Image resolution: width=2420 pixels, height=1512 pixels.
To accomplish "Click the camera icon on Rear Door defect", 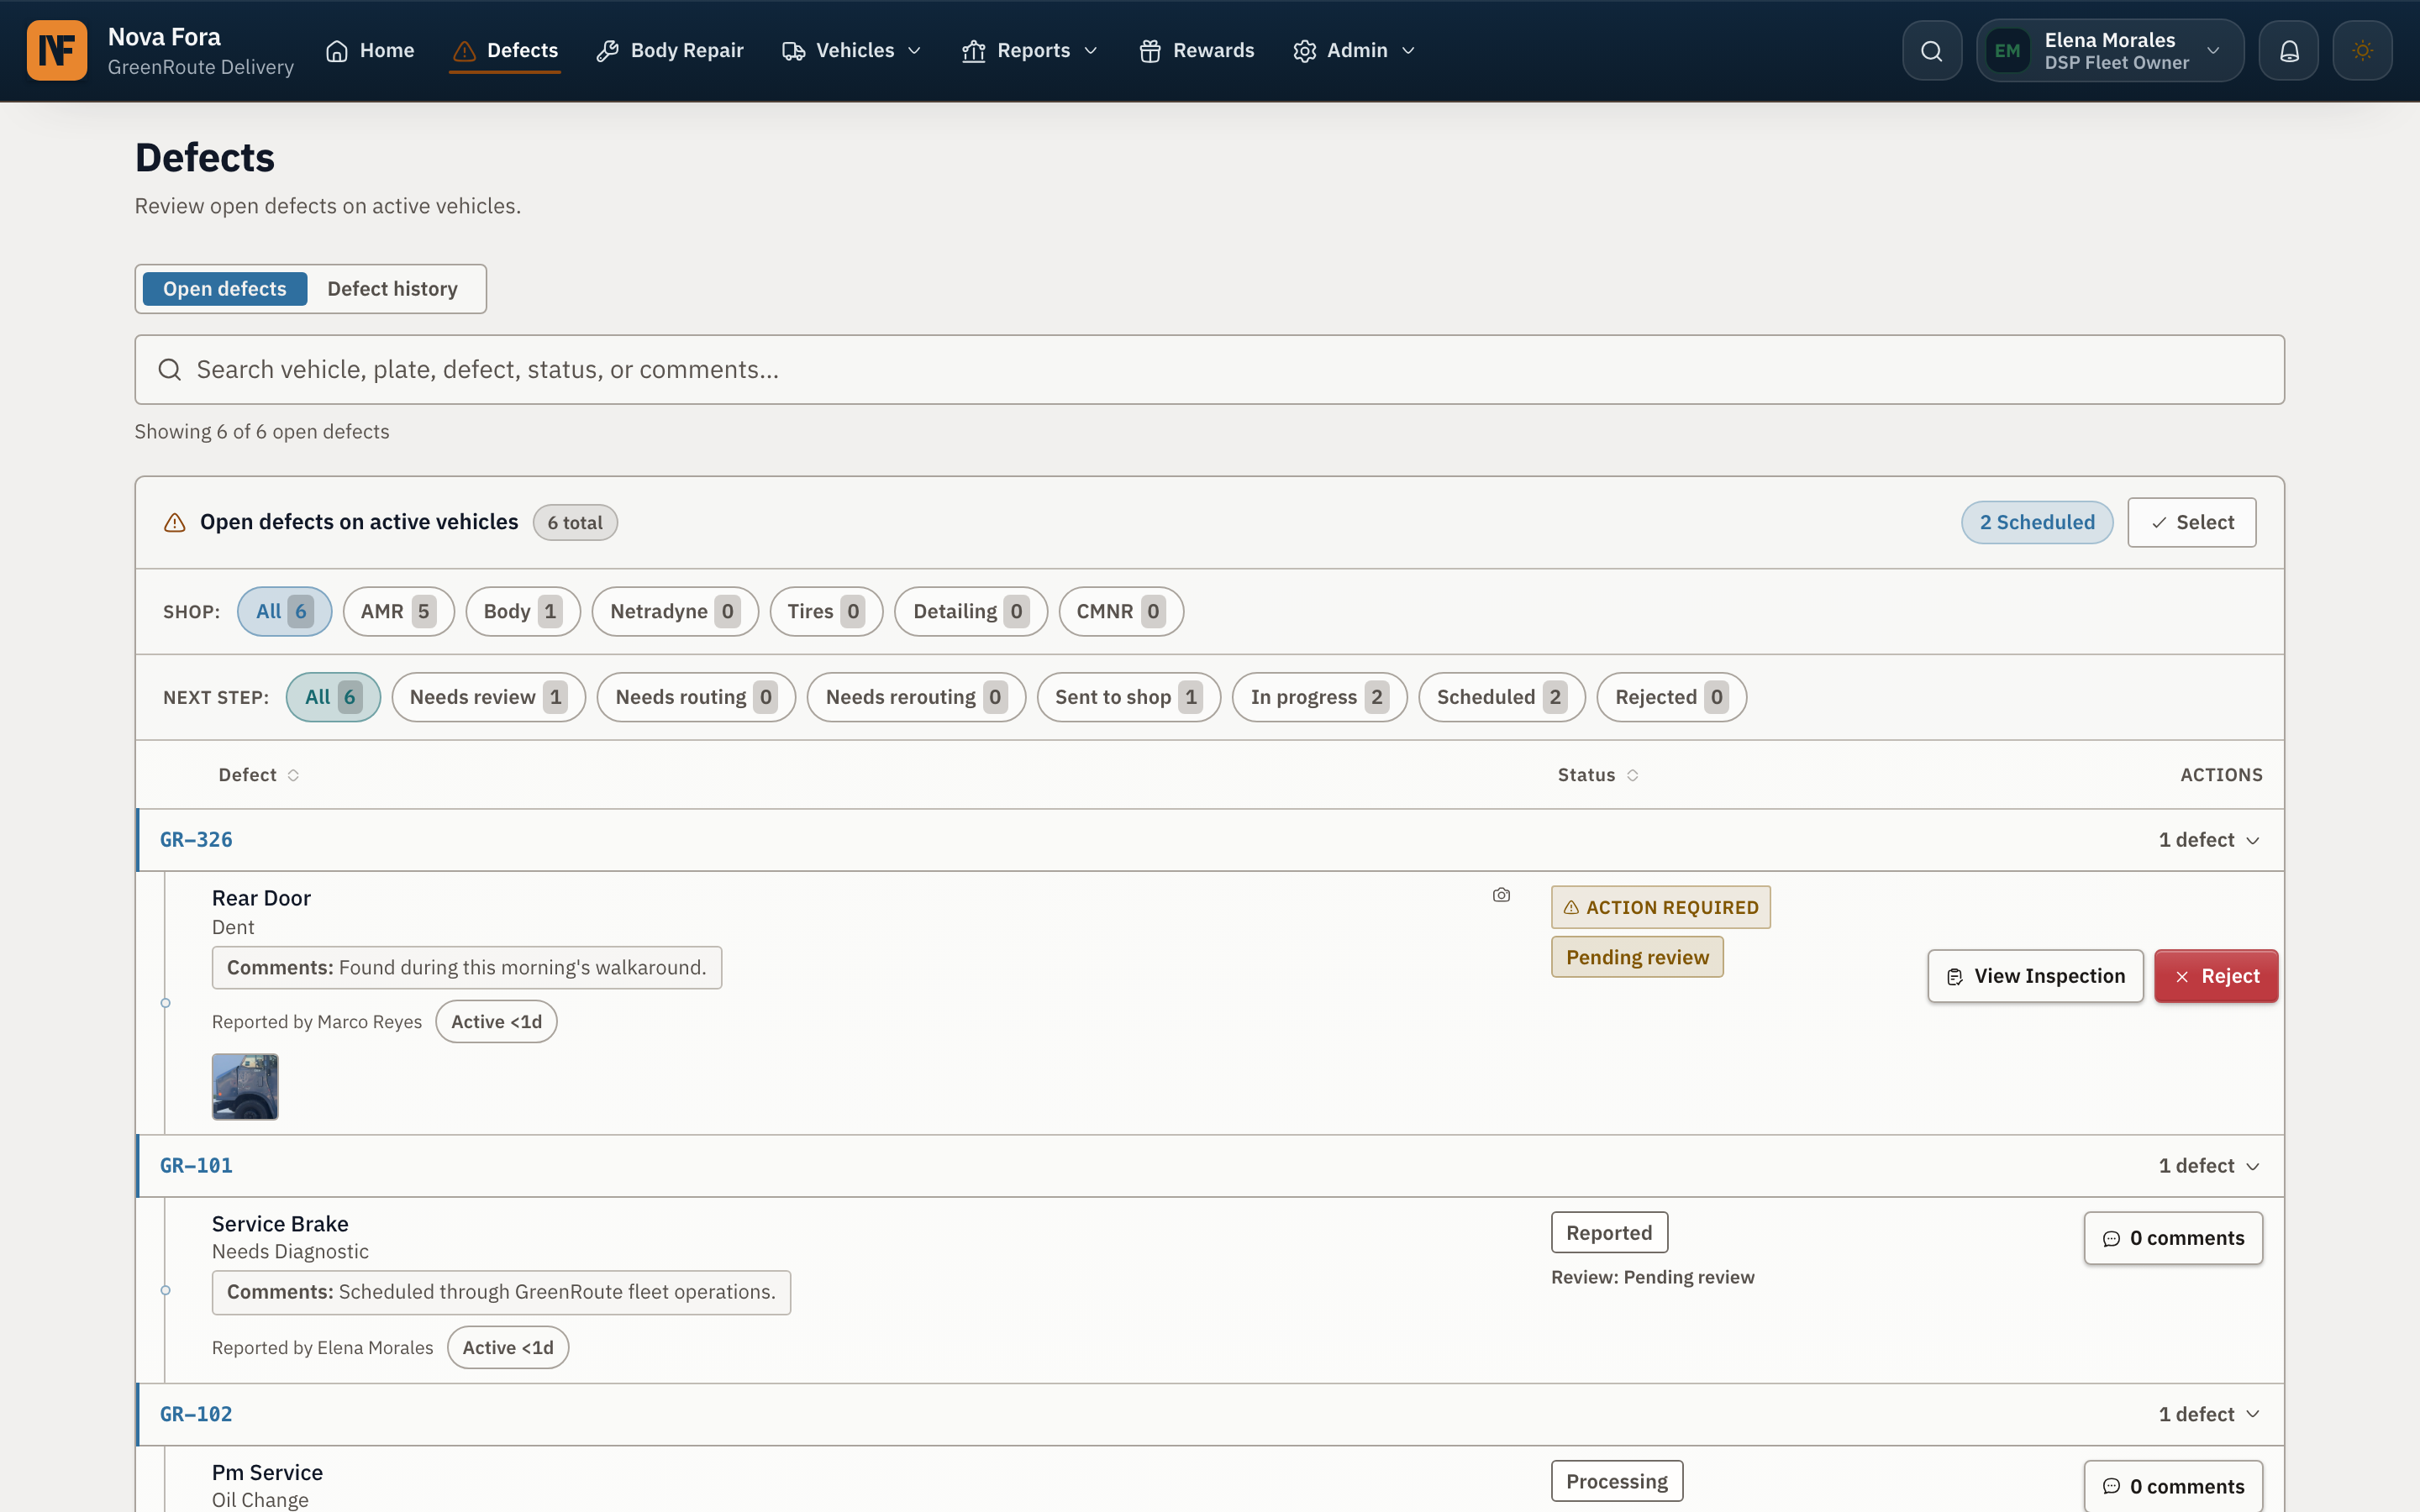I will point(1501,895).
